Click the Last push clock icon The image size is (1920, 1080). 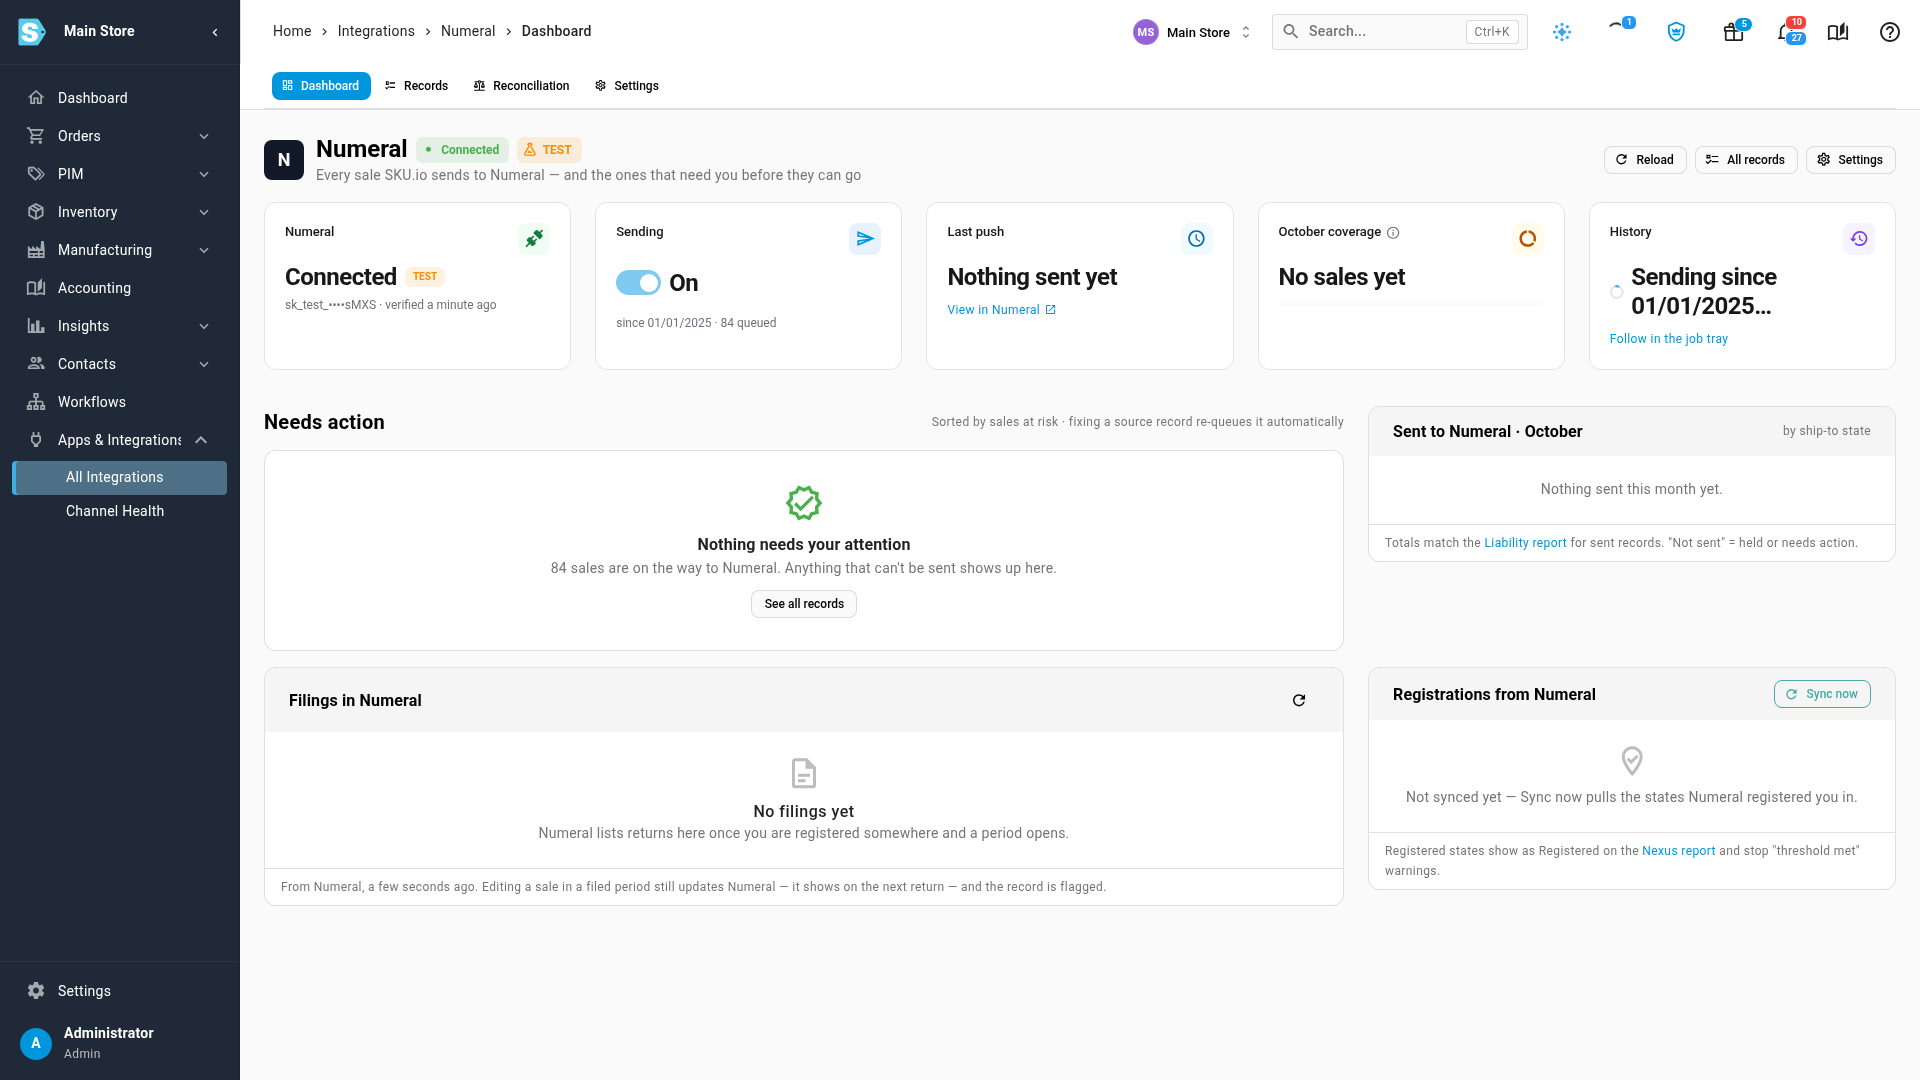(1196, 239)
